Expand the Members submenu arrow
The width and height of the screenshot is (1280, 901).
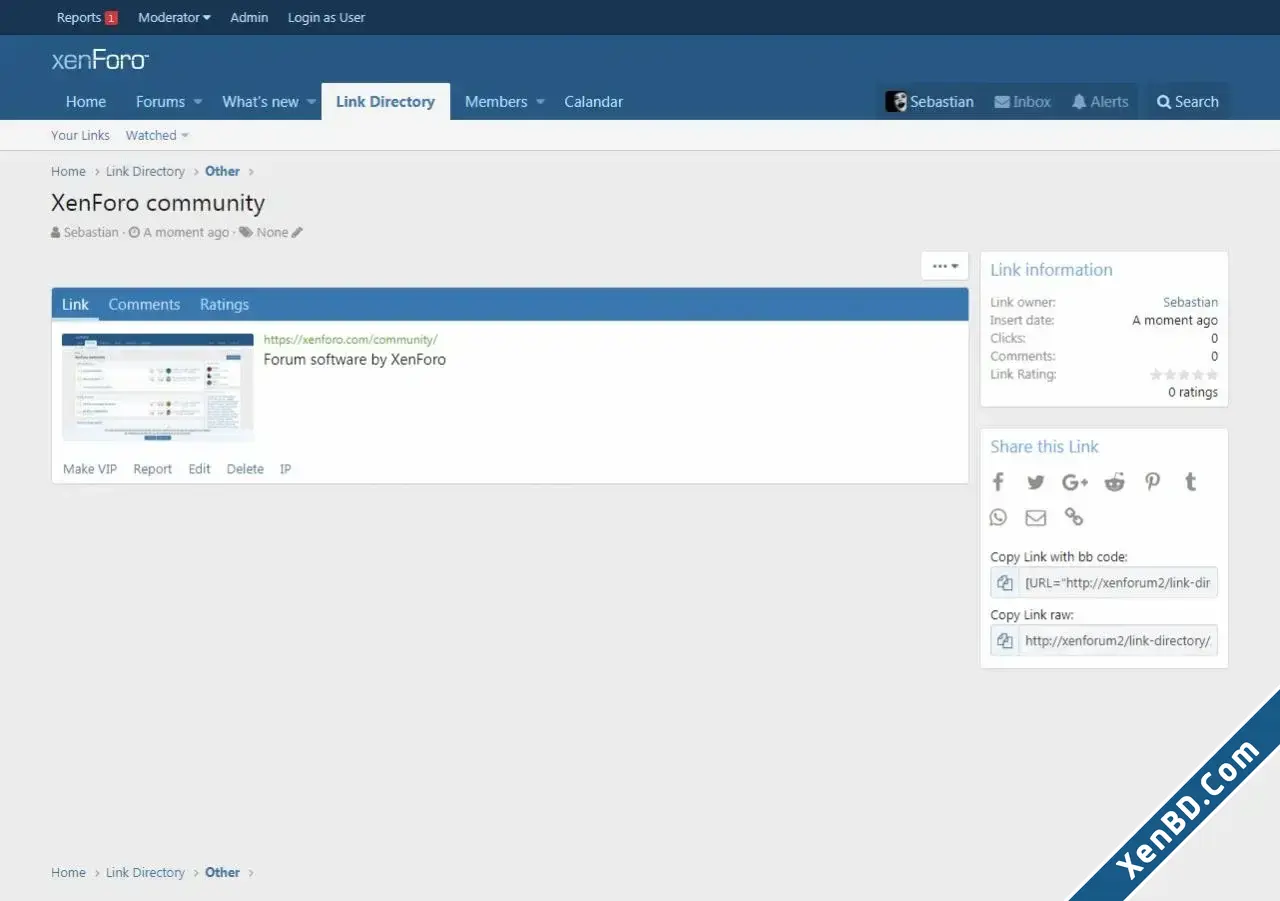[x=540, y=102]
